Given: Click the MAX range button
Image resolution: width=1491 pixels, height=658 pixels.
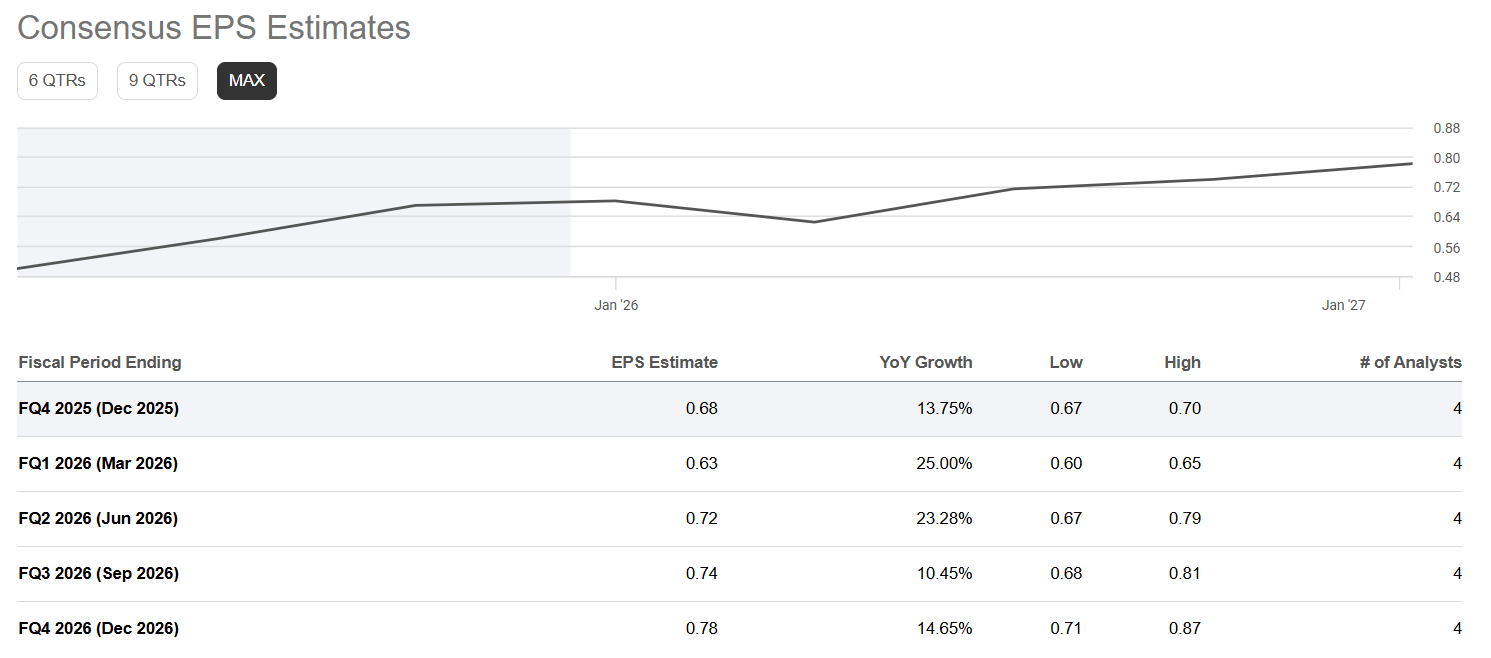Looking at the screenshot, I should [x=247, y=81].
